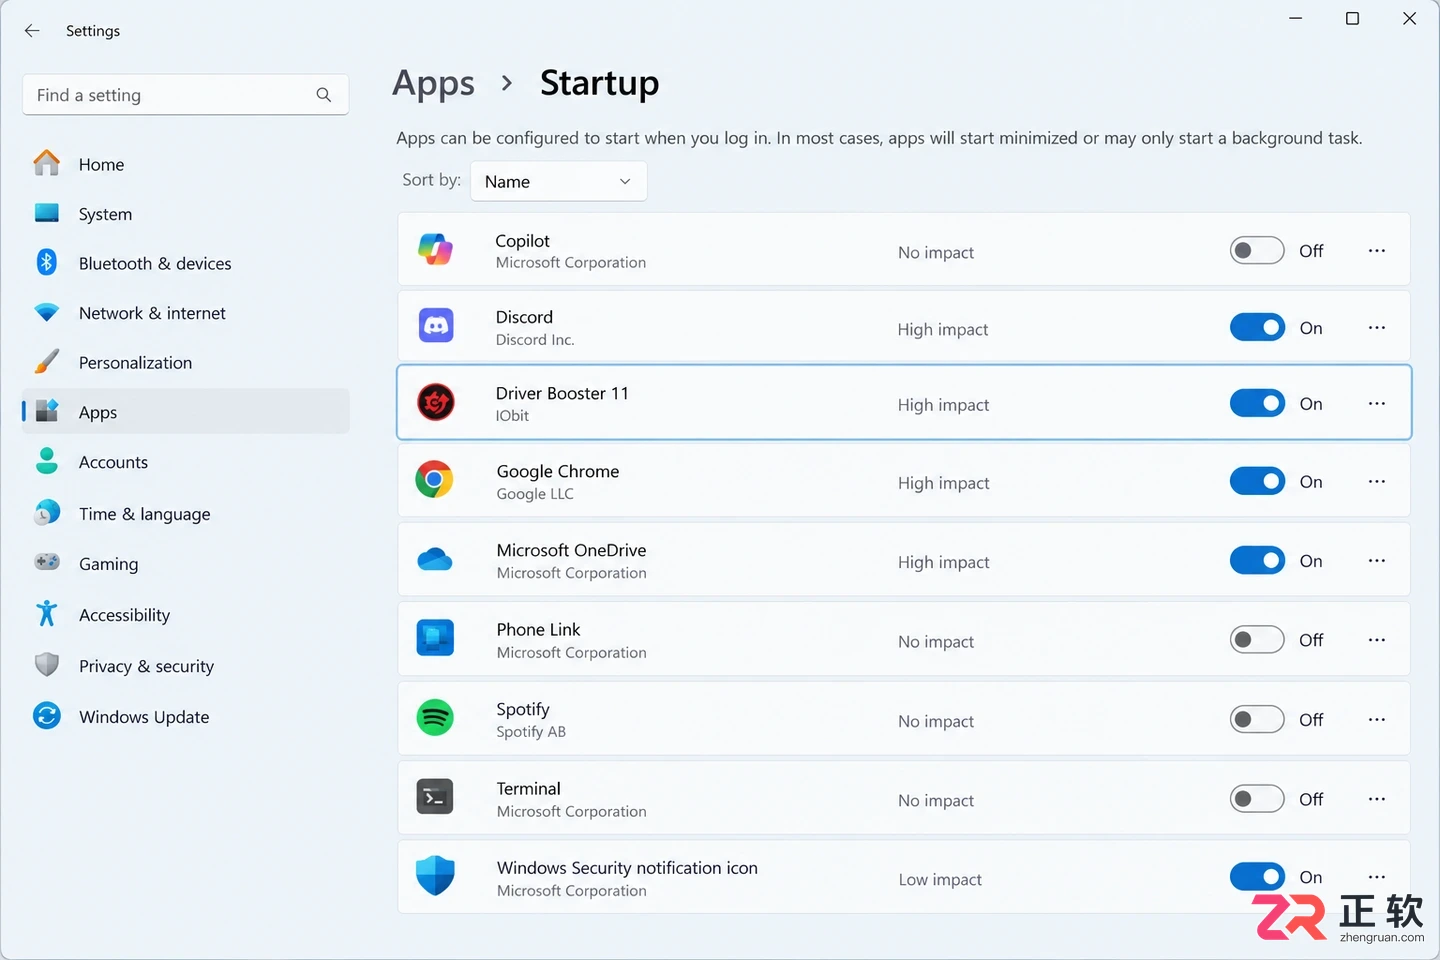Viewport: 1440px width, 960px height.
Task: Enable Spotify startup toggle
Action: tap(1257, 719)
